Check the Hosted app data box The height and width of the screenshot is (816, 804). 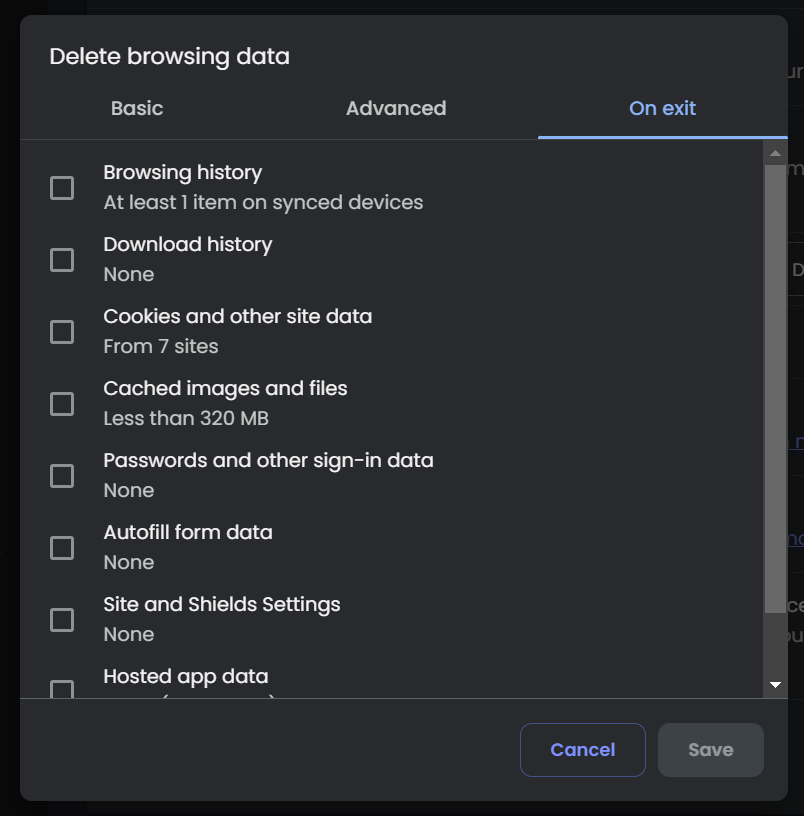[x=62, y=688]
